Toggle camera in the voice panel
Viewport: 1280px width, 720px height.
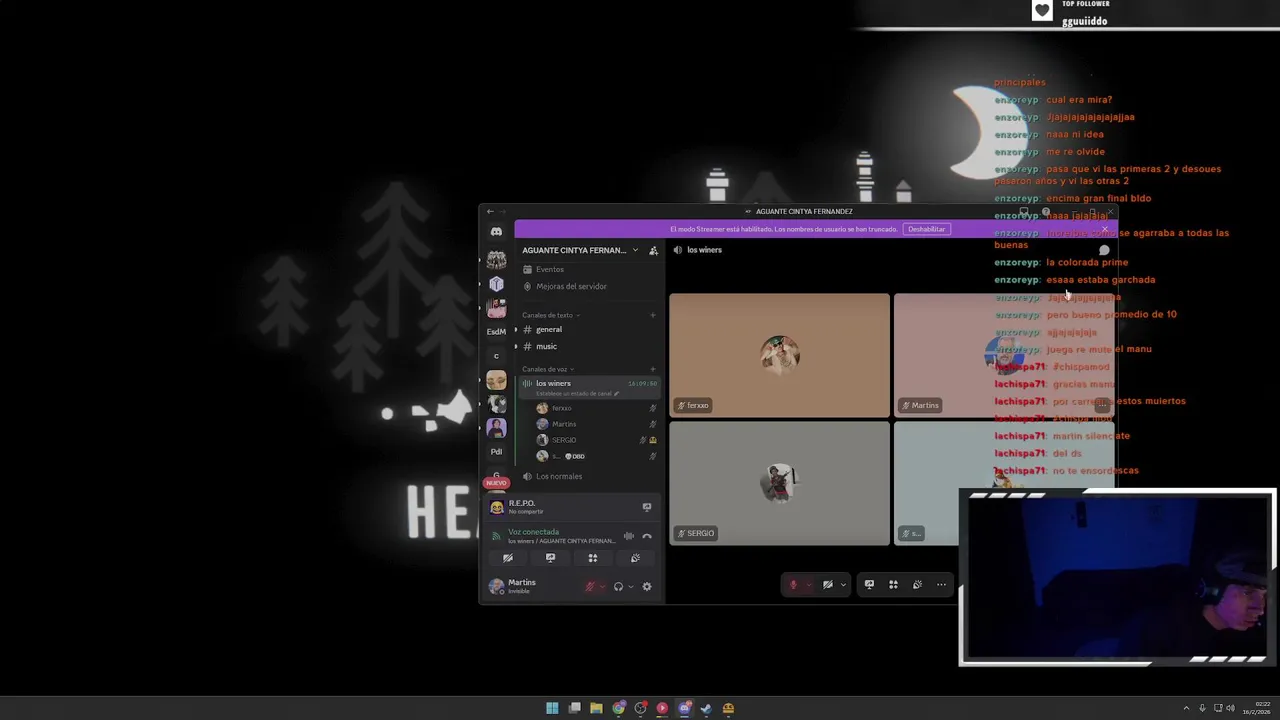[508, 558]
